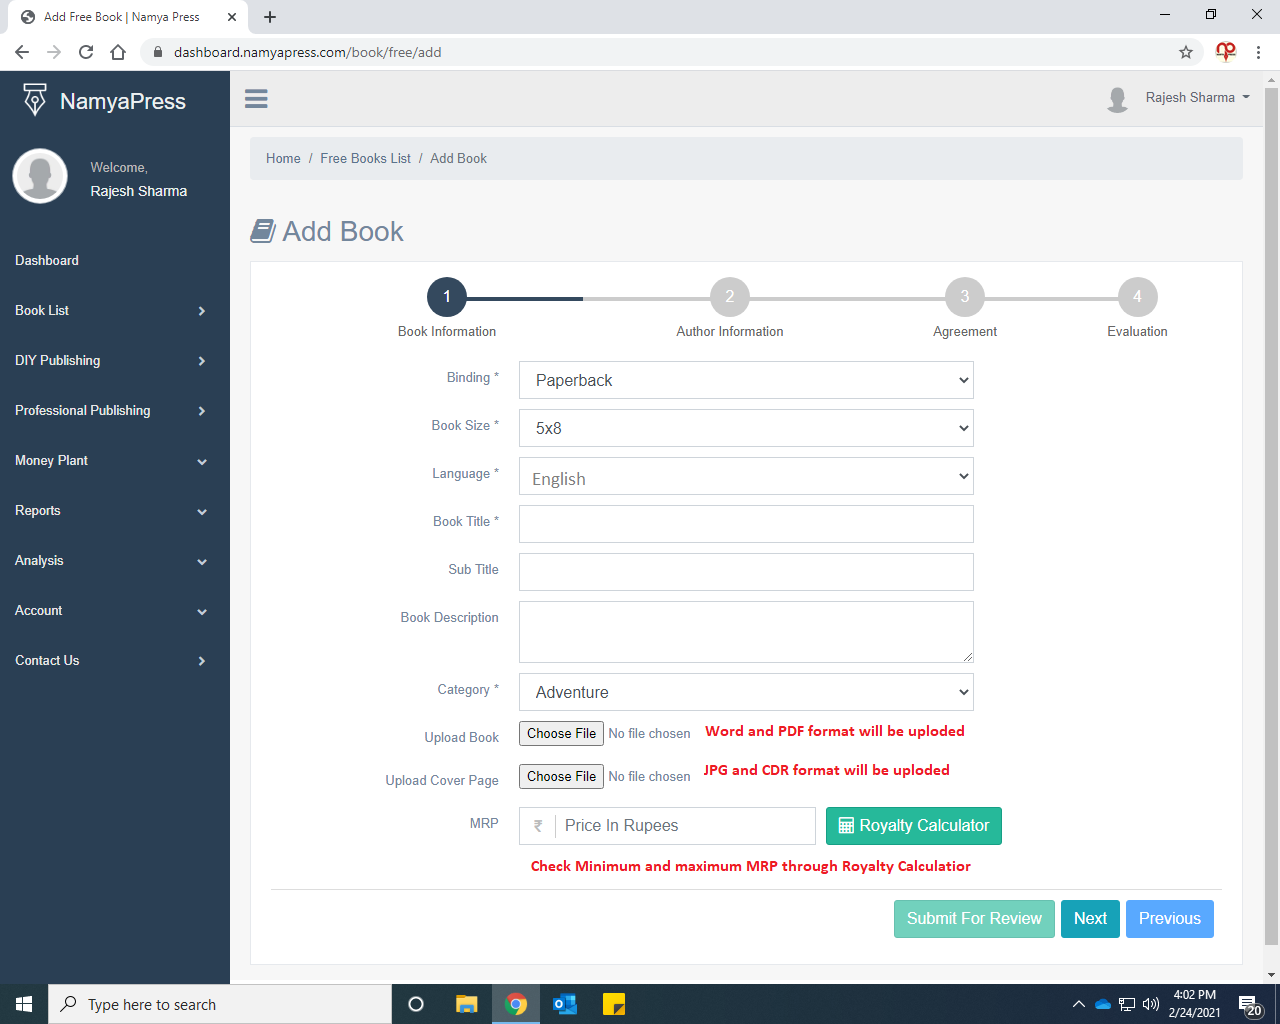Click the NamyaPress pen logo icon

35,100
